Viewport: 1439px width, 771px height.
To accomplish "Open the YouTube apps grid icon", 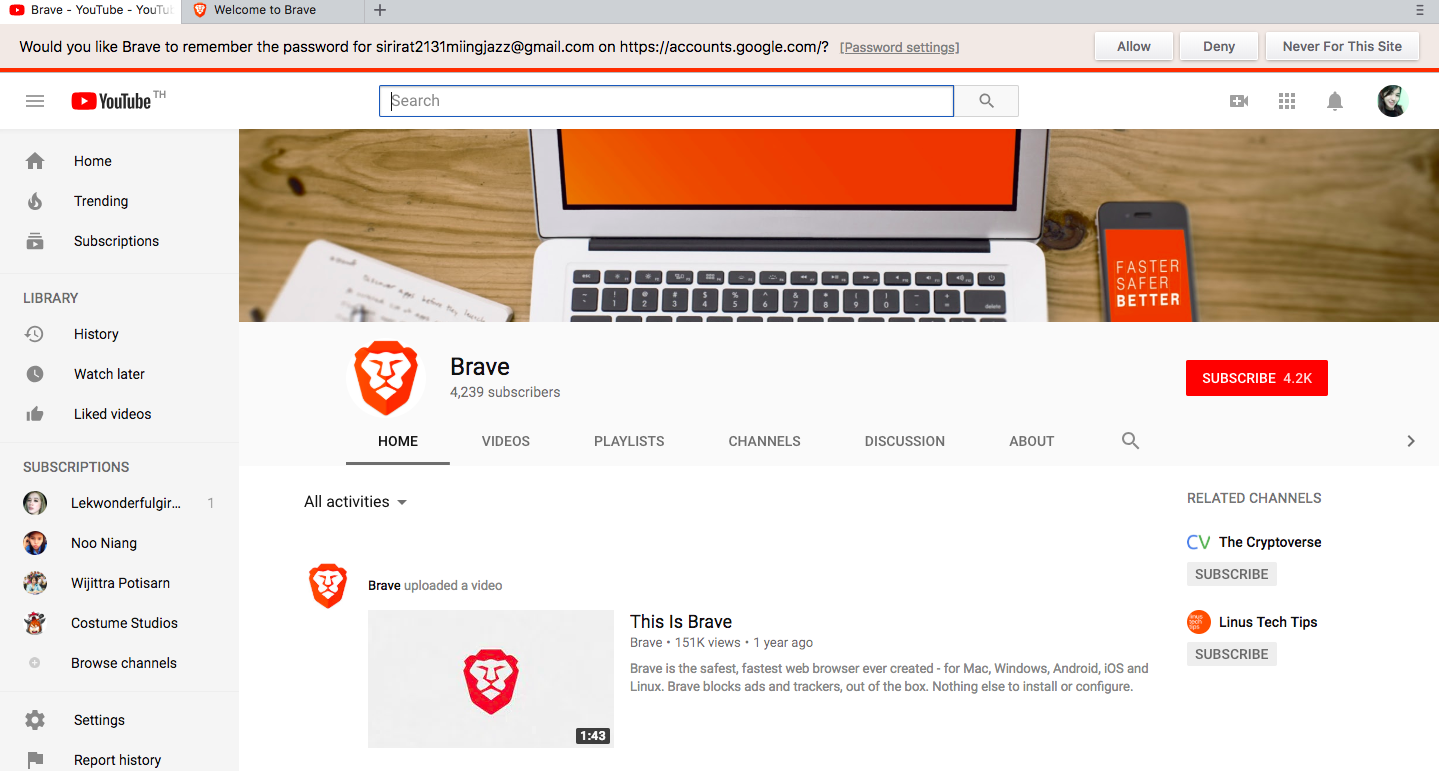I will [1287, 101].
